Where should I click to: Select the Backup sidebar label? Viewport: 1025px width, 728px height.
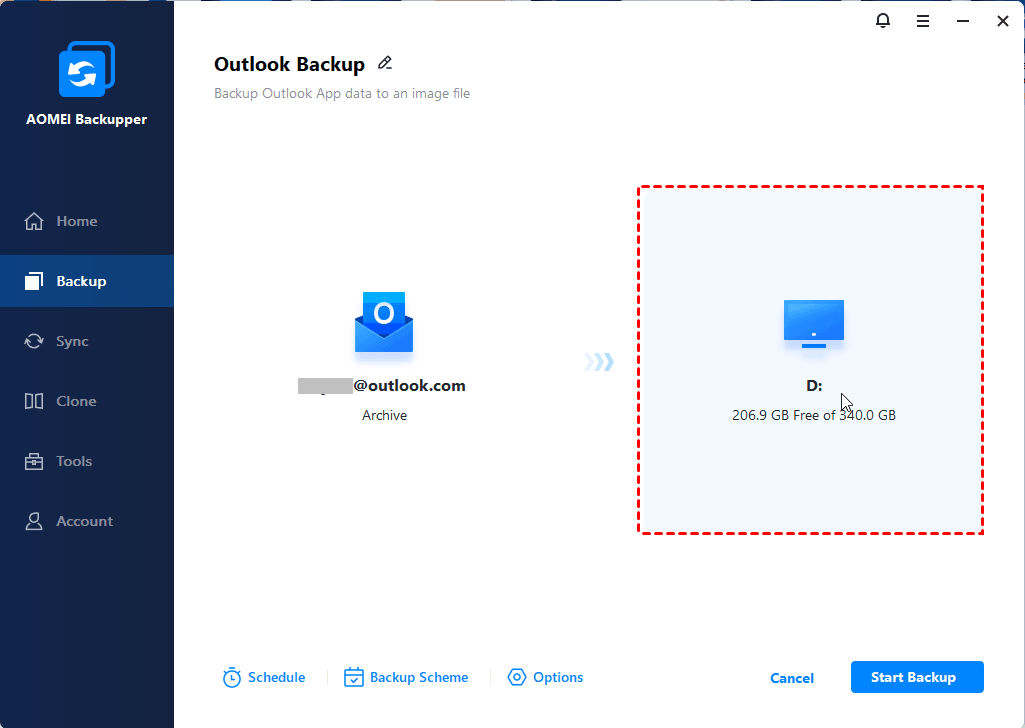(x=81, y=281)
